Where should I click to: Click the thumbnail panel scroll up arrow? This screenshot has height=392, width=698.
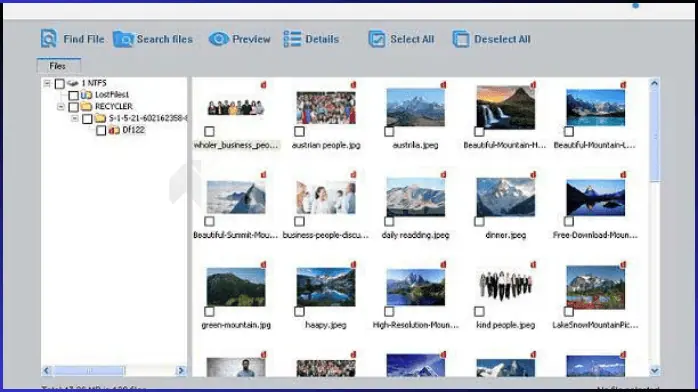654,83
